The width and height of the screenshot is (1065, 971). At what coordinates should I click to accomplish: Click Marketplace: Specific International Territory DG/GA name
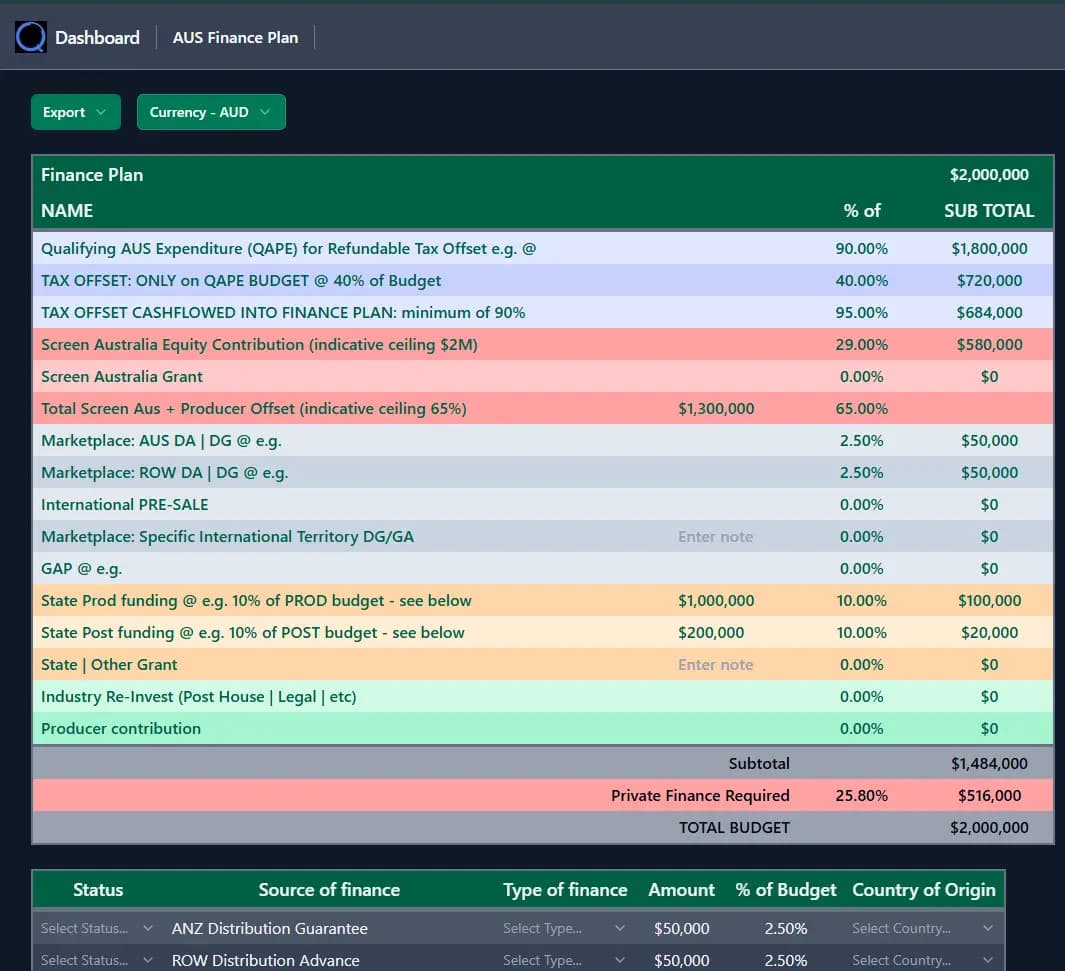coord(228,536)
